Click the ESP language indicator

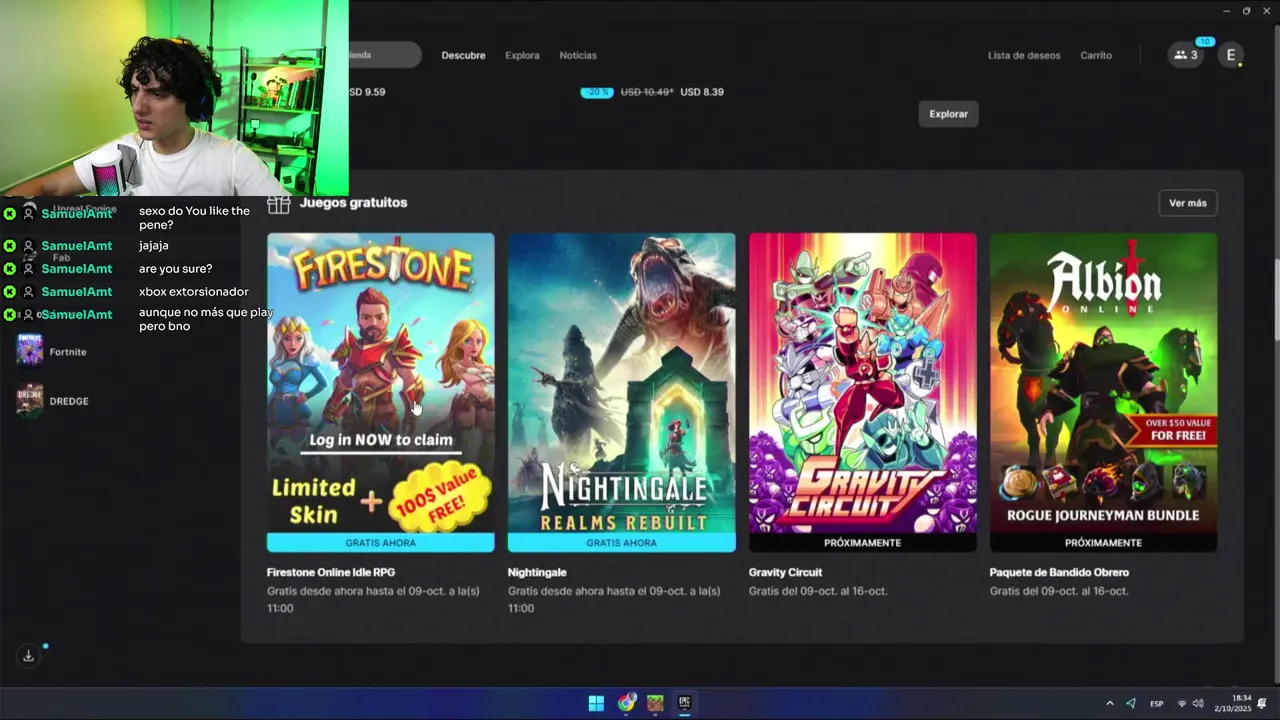(1156, 703)
